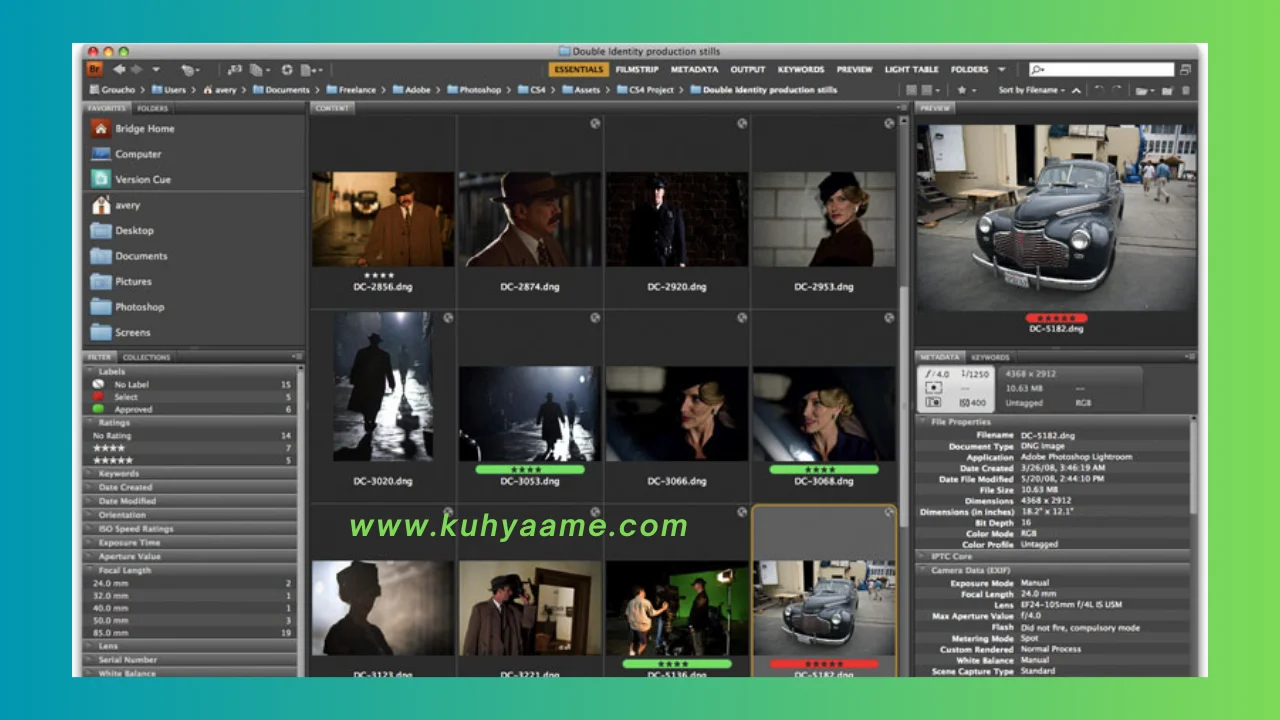1280x720 pixels.
Task: Click the trash delete icon
Action: [x=1186, y=91]
